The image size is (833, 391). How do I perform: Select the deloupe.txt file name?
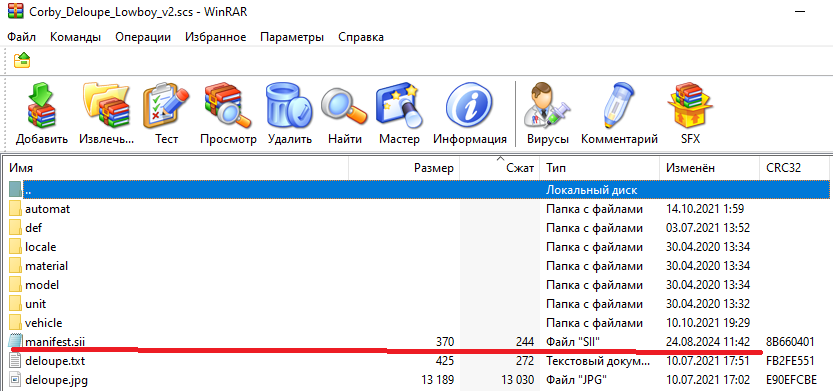click(x=55, y=361)
